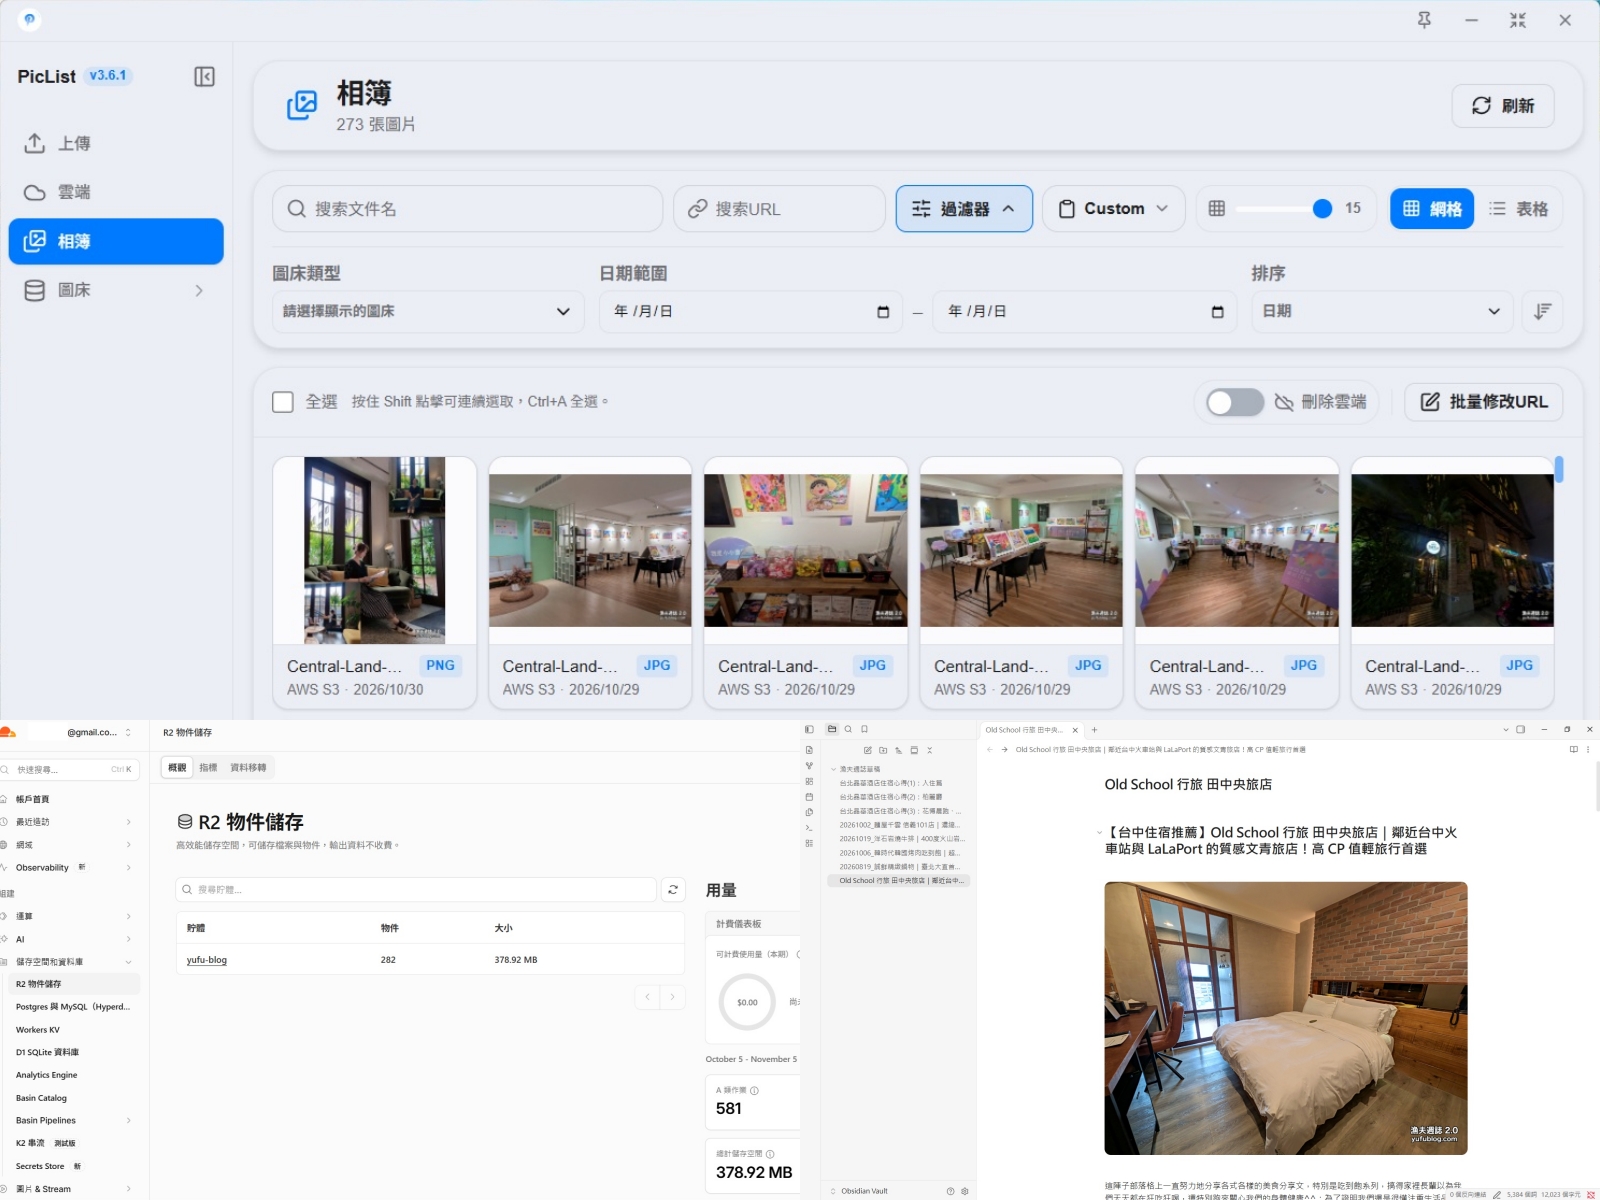Viewport: 1600px width, 1200px height.
Task: Click the PicList gallery vertical scrollbar
Action: [x=1559, y=470]
